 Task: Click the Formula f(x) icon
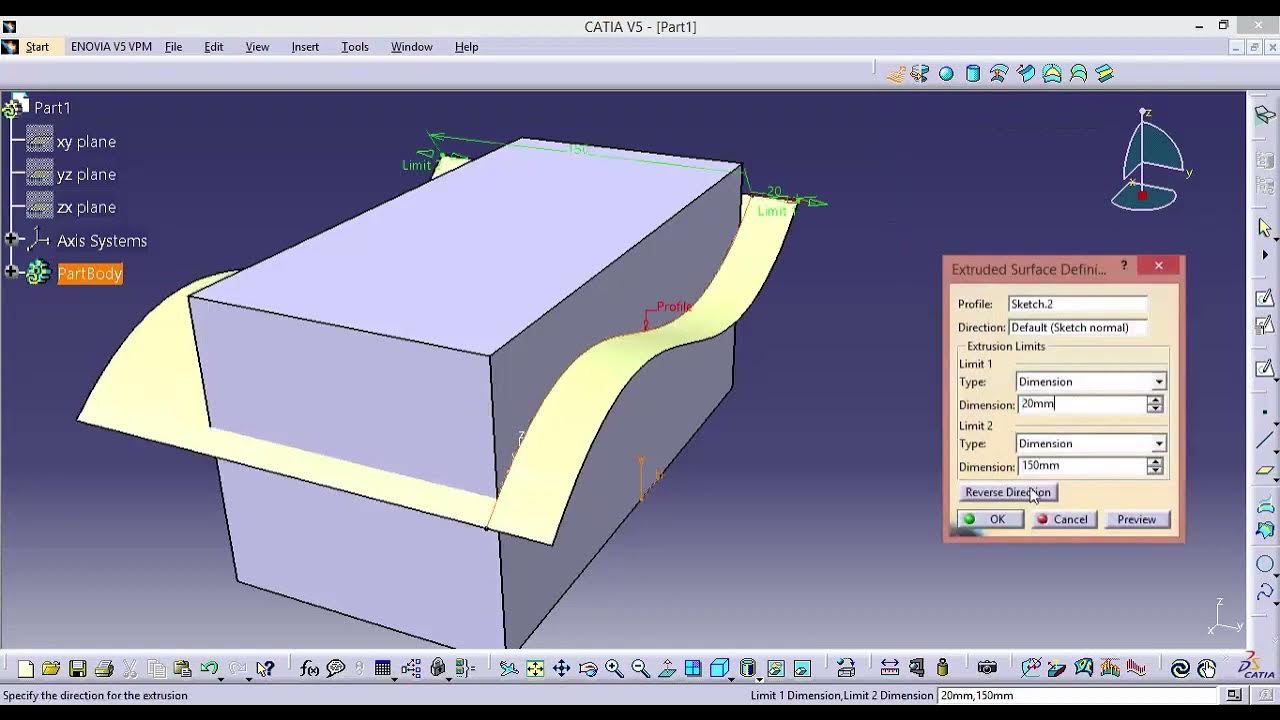[309, 669]
